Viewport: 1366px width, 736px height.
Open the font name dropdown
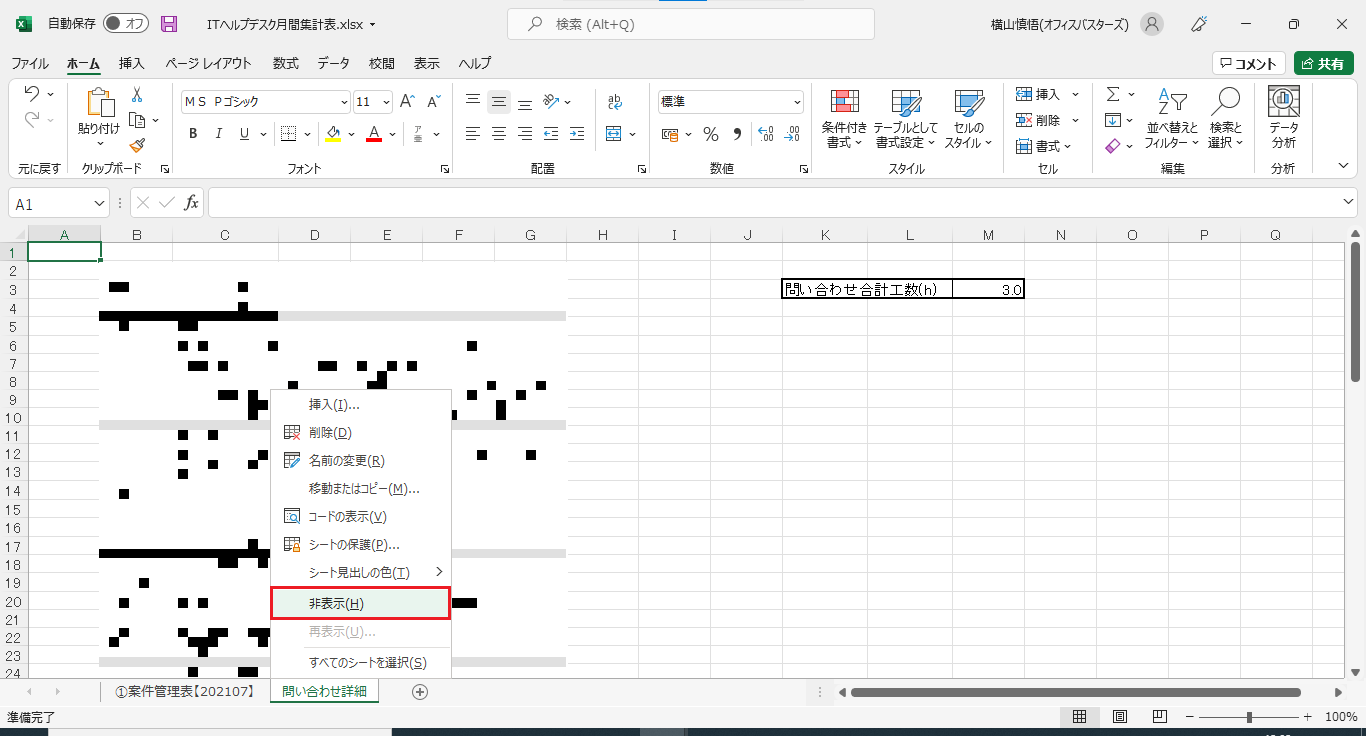pos(345,102)
